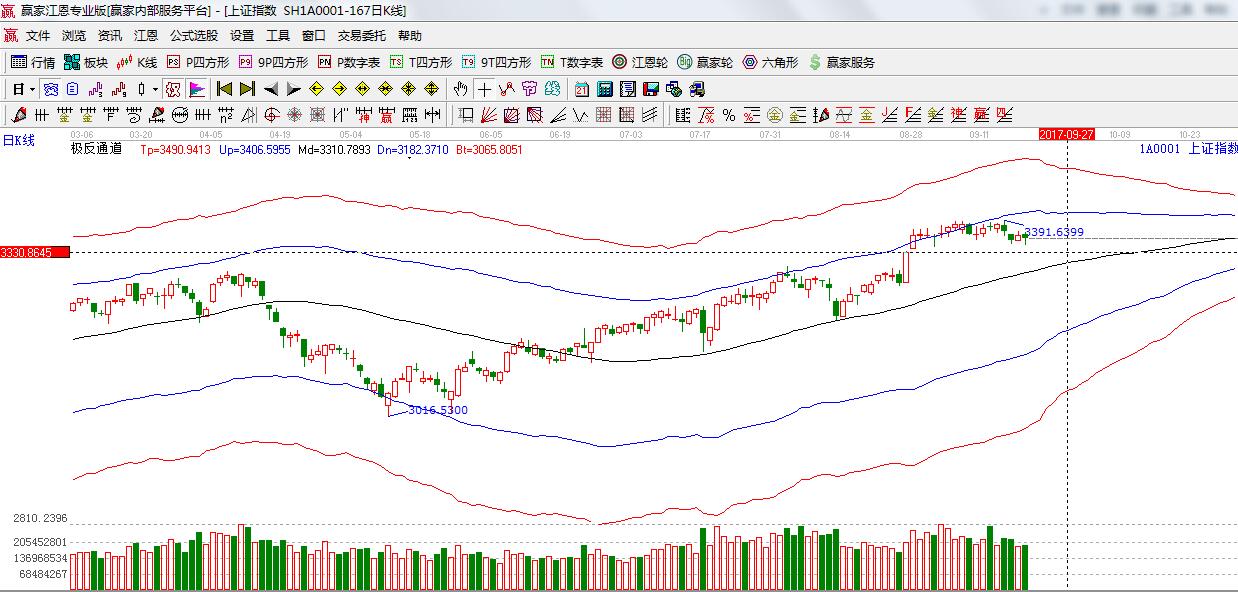Viewport: 1238px width, 592px height.
Task: Click the 六角形 hexagon icon
Action: (770, 62)
